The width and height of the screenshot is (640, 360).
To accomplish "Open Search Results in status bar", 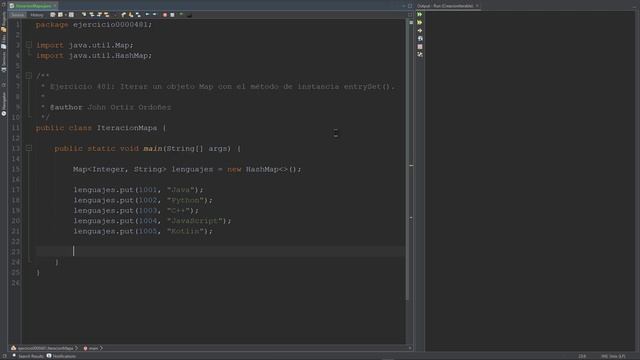I will [x=28, y=356].
